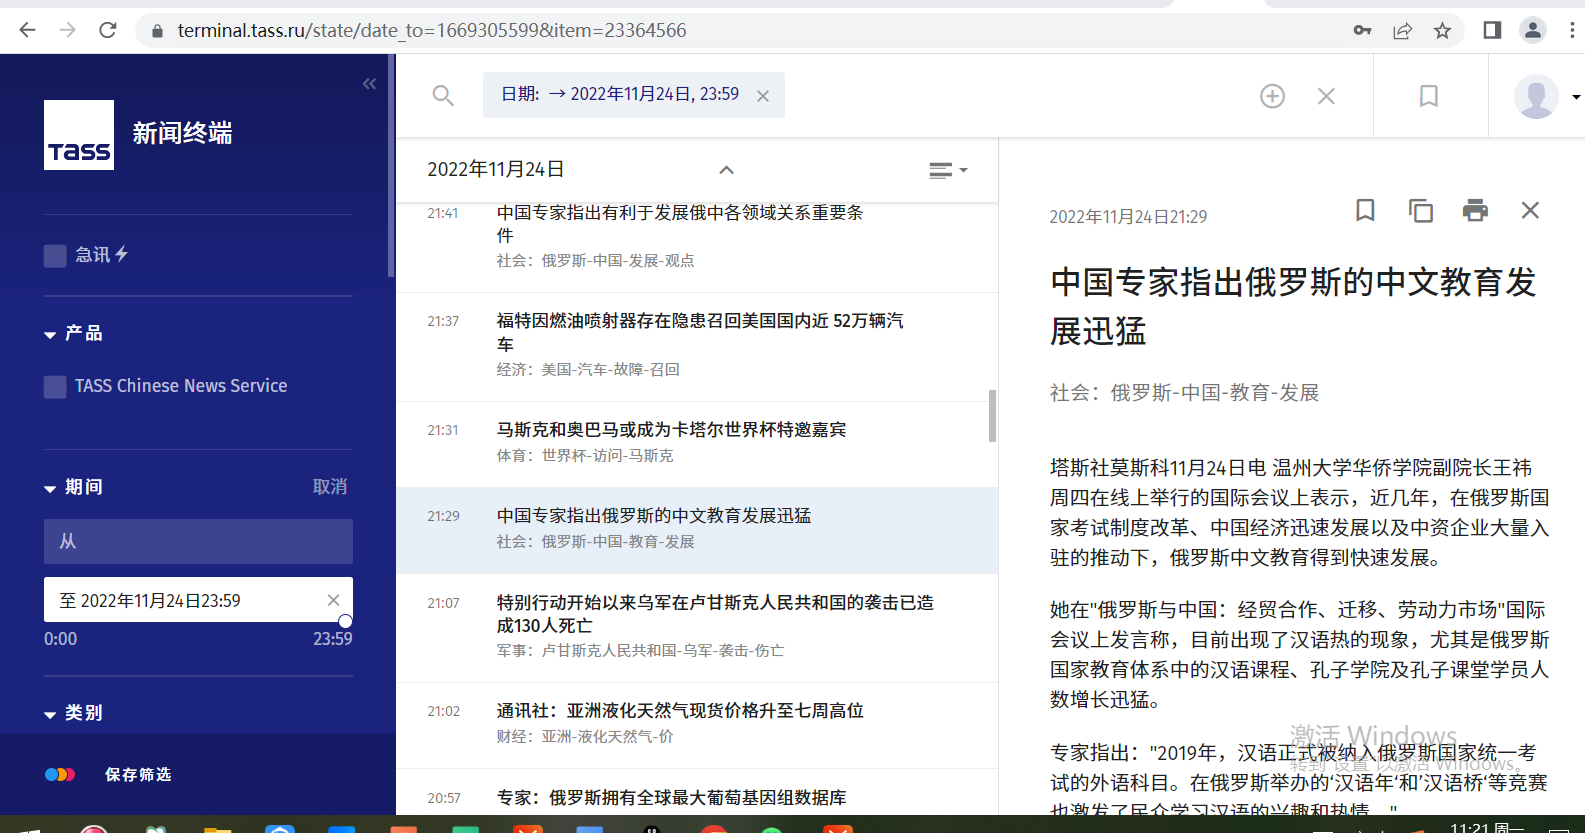1585x833 pixels.
Task: Click 保存筛选 to save filters
Action: click(138, 775)
